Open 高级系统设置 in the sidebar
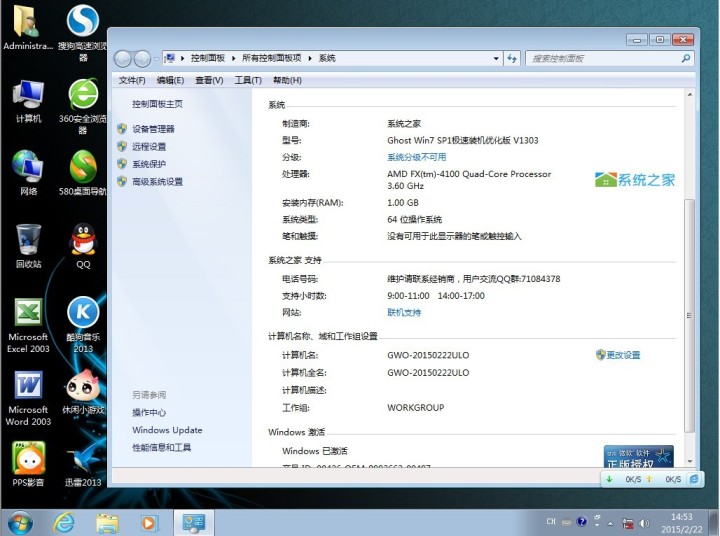720x536 pixels. click(x=157, y=181)
